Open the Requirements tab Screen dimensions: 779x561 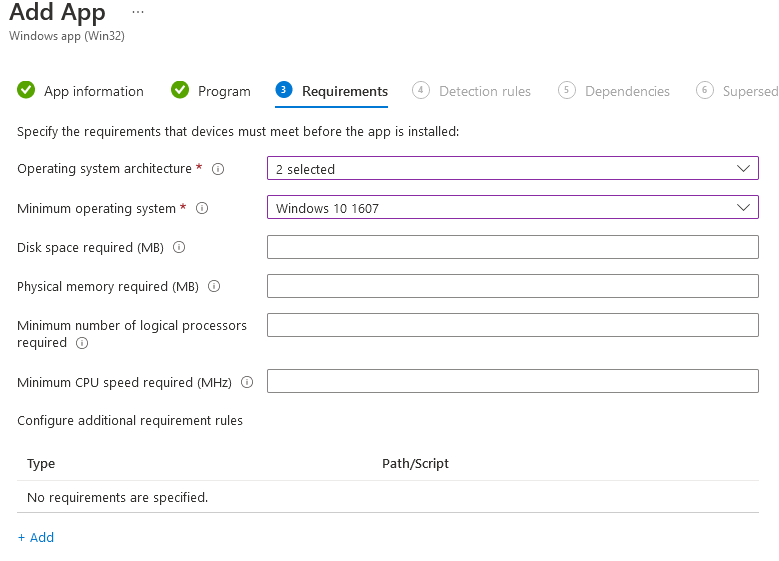[x=331, y=91]
